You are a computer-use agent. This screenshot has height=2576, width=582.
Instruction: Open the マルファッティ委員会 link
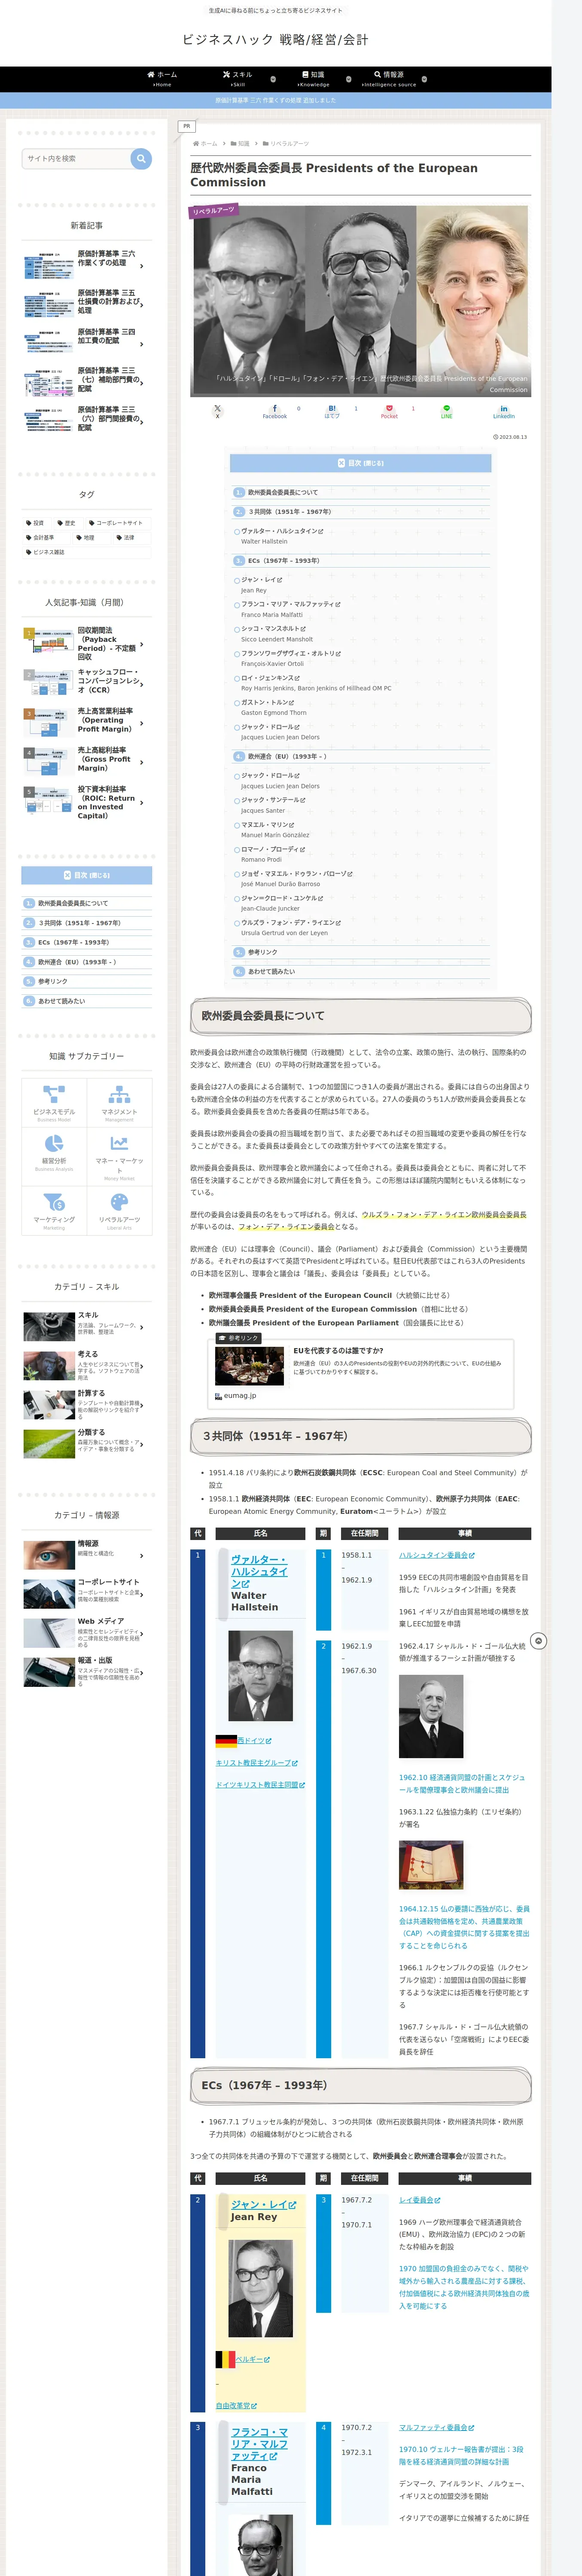coord(437,2428)
